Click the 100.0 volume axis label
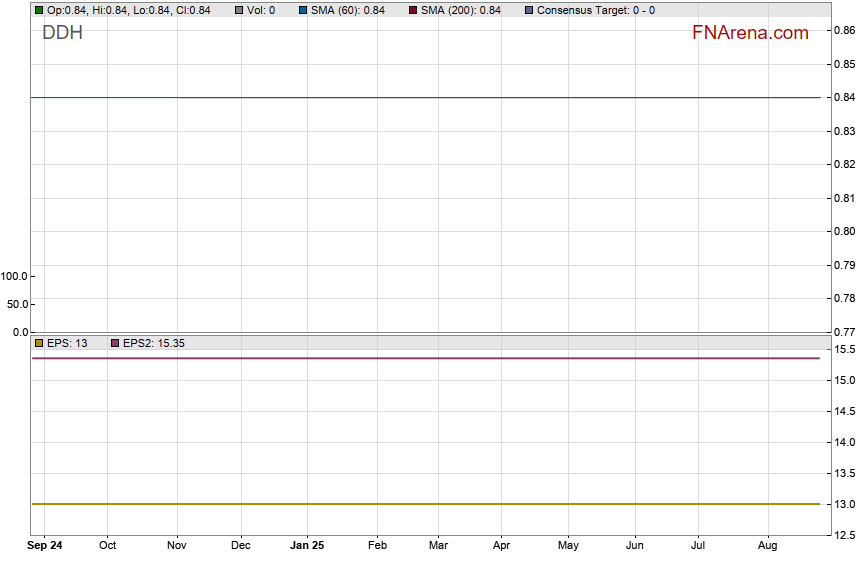859x566 pixels. click(16, 276)
